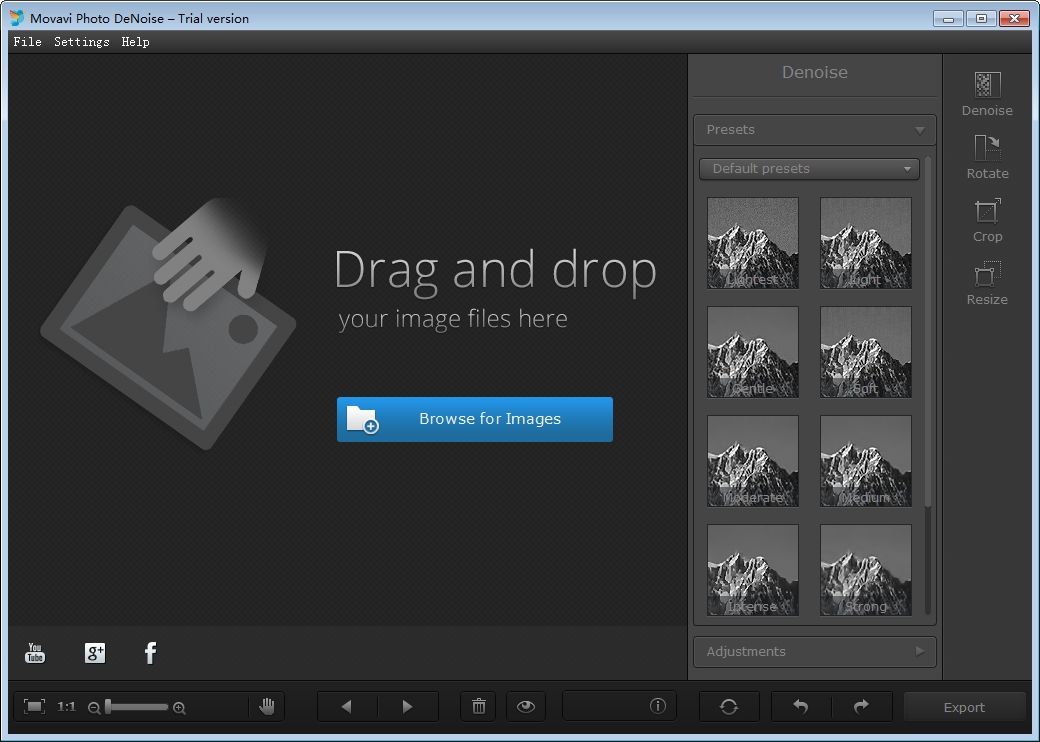Expand the Adjustments section
The height and width of the screenshot is (742, 1040).
[x=814, y=652]
